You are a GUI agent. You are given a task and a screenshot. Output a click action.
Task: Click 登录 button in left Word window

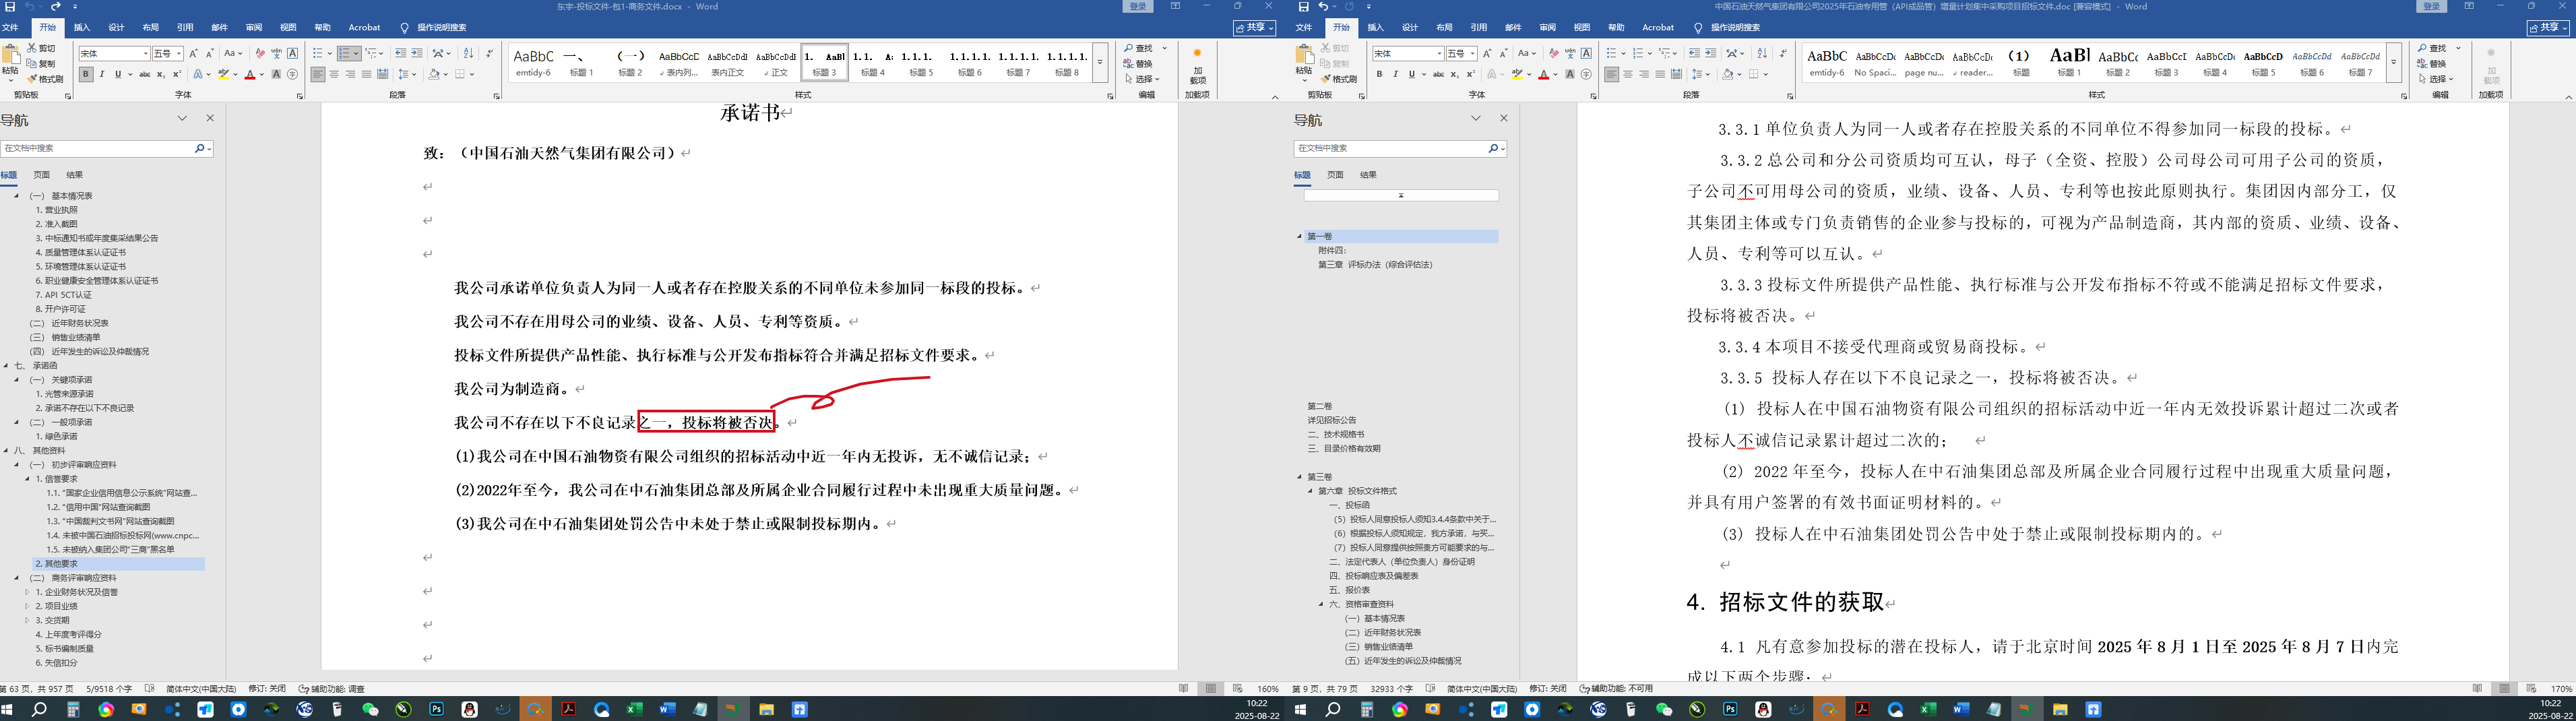pyautogui.click(x=1138, y=7)
